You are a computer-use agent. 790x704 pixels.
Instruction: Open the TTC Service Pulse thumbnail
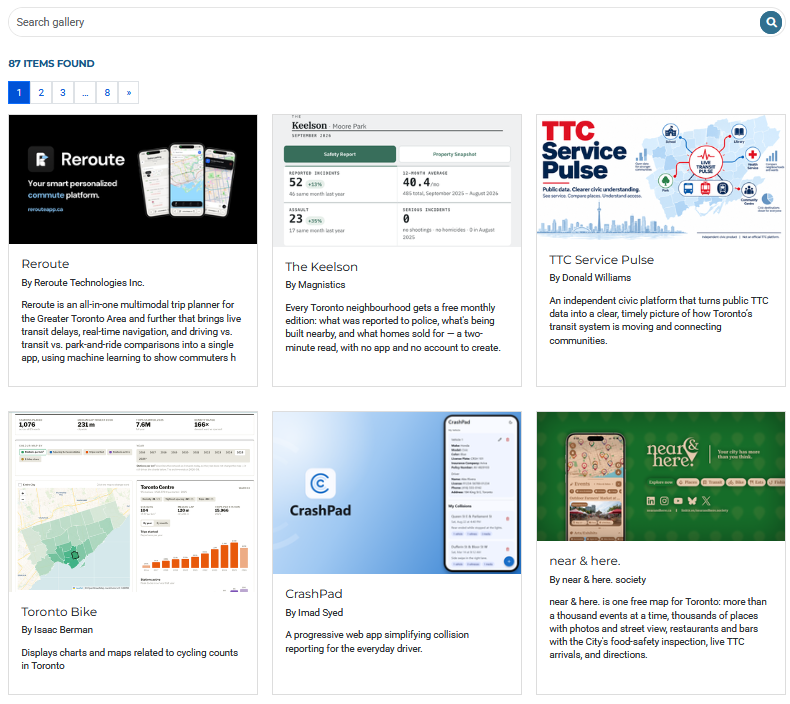(661, 177)
